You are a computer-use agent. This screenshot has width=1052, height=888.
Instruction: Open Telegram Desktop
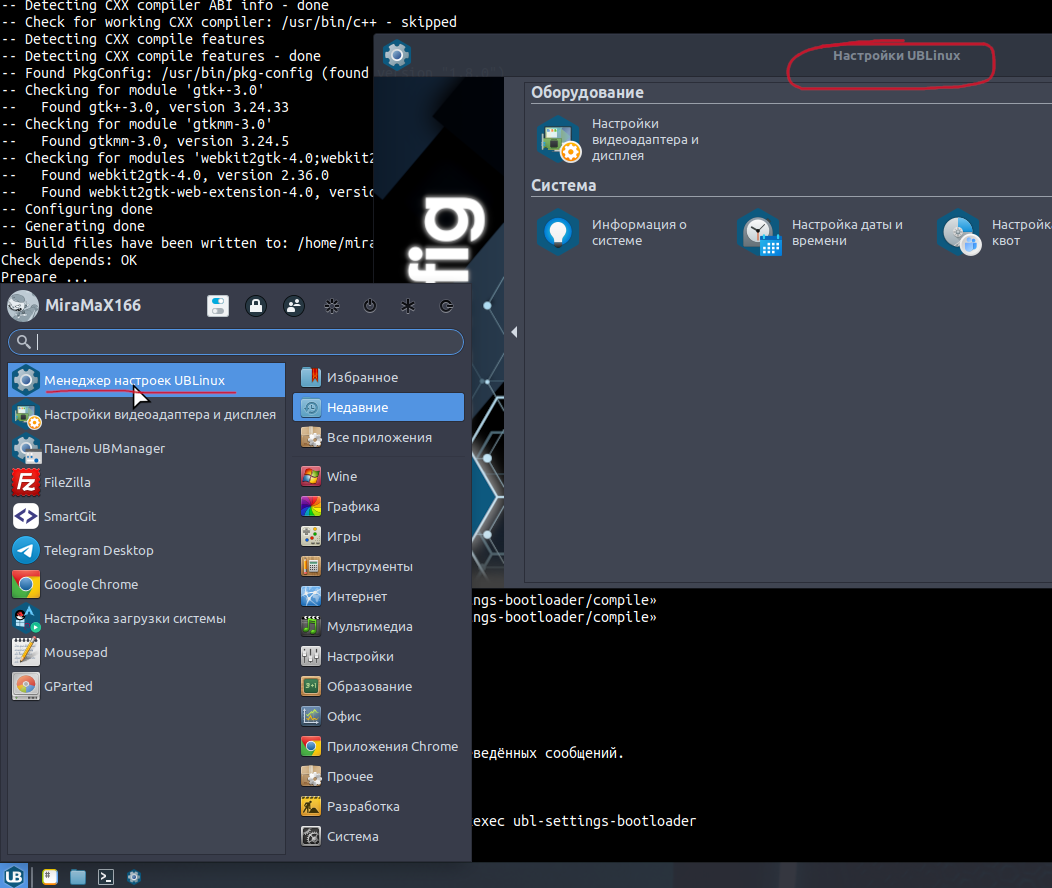pos(146,551)
